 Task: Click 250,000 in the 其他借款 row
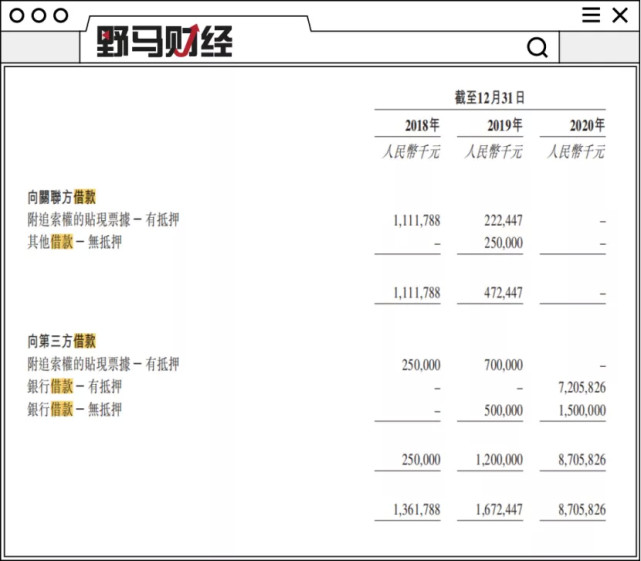click(x=503, y=243)
